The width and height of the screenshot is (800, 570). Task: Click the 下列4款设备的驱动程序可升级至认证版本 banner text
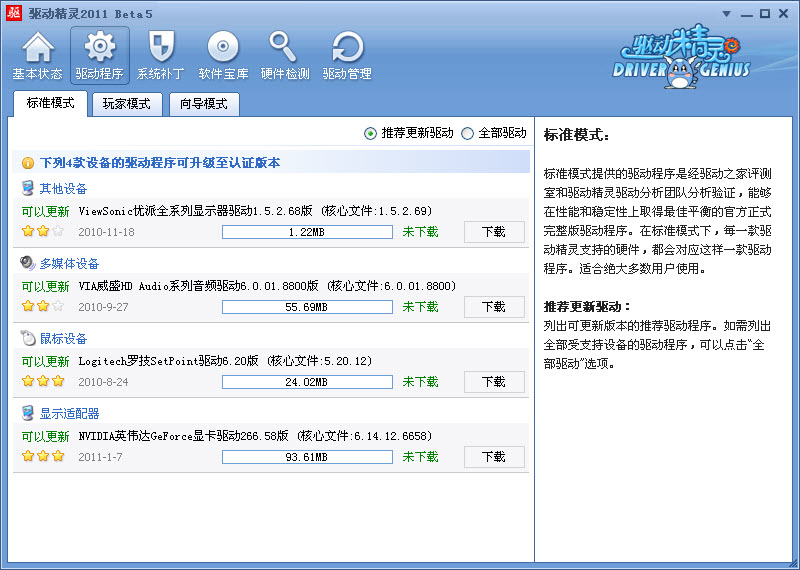160,163
